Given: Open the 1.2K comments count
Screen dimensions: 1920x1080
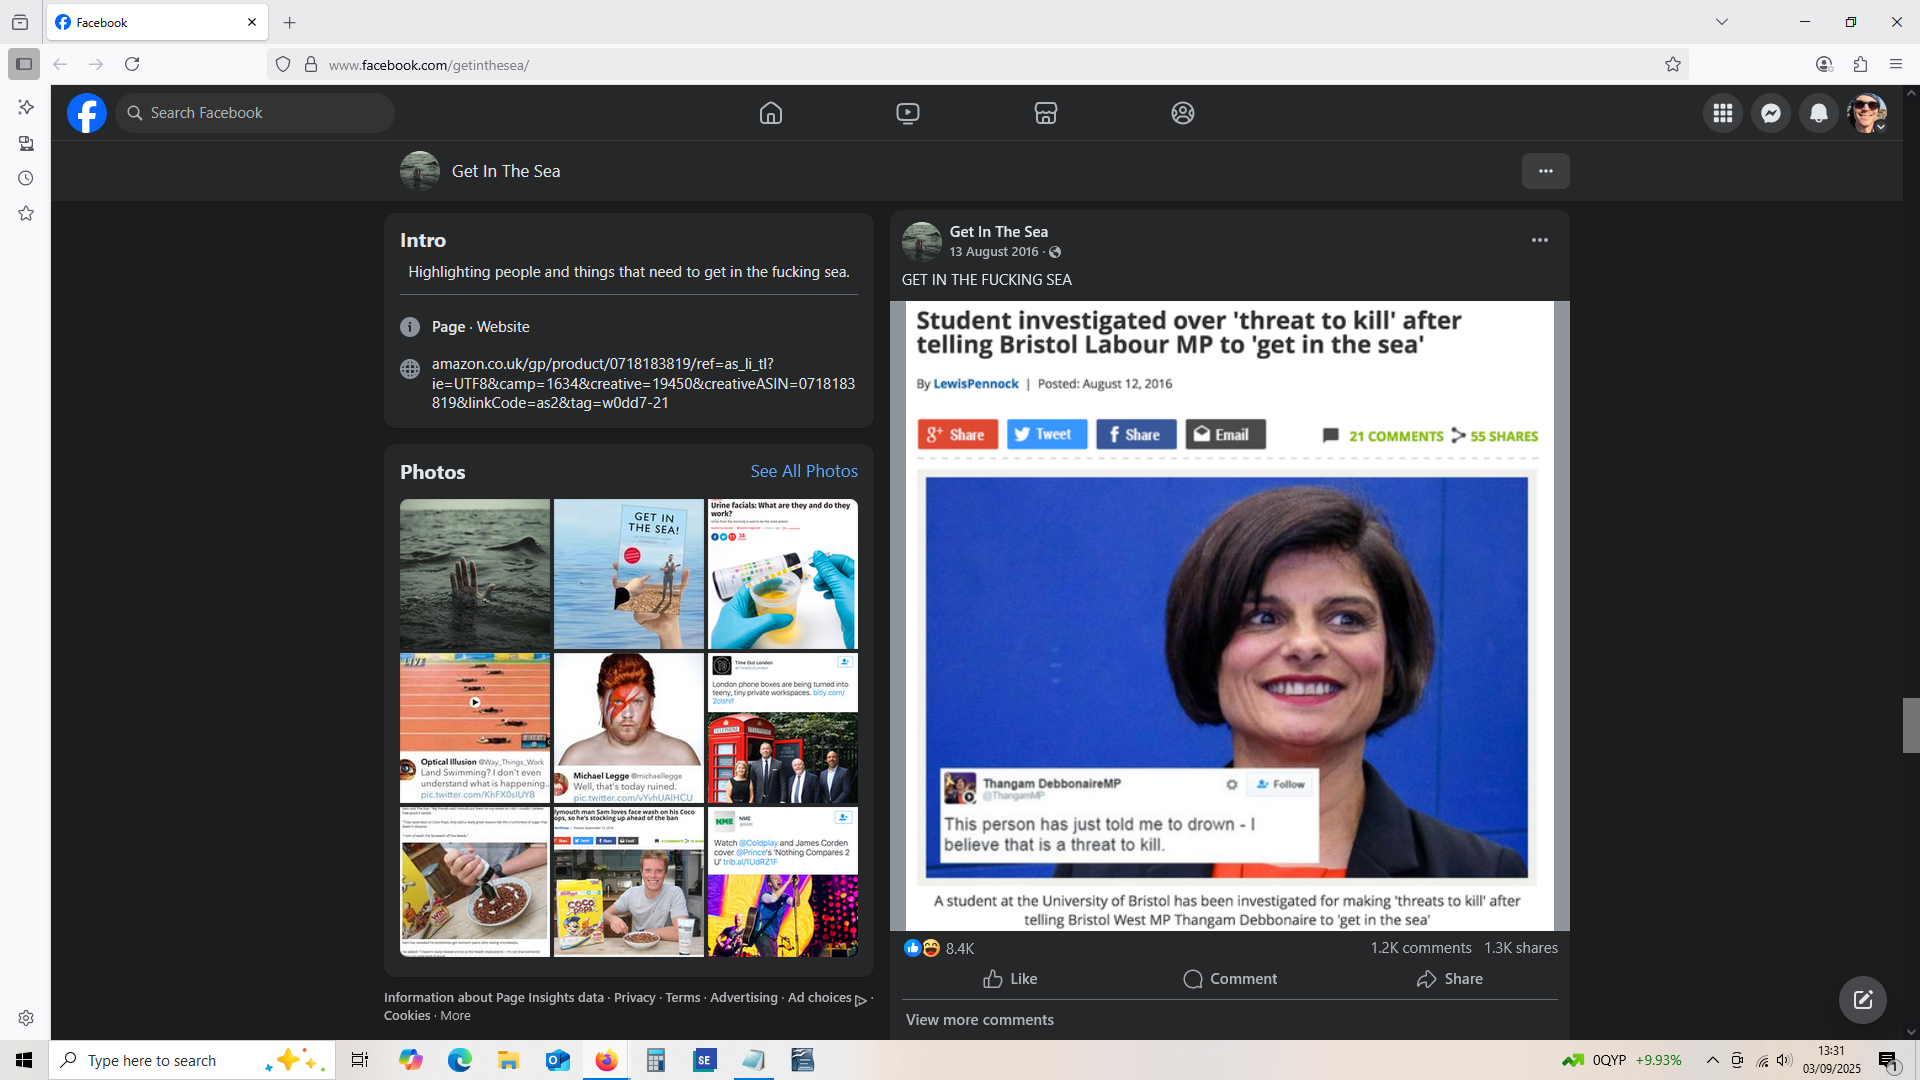Looking at the screenshot, I should tap(1421, 948).
